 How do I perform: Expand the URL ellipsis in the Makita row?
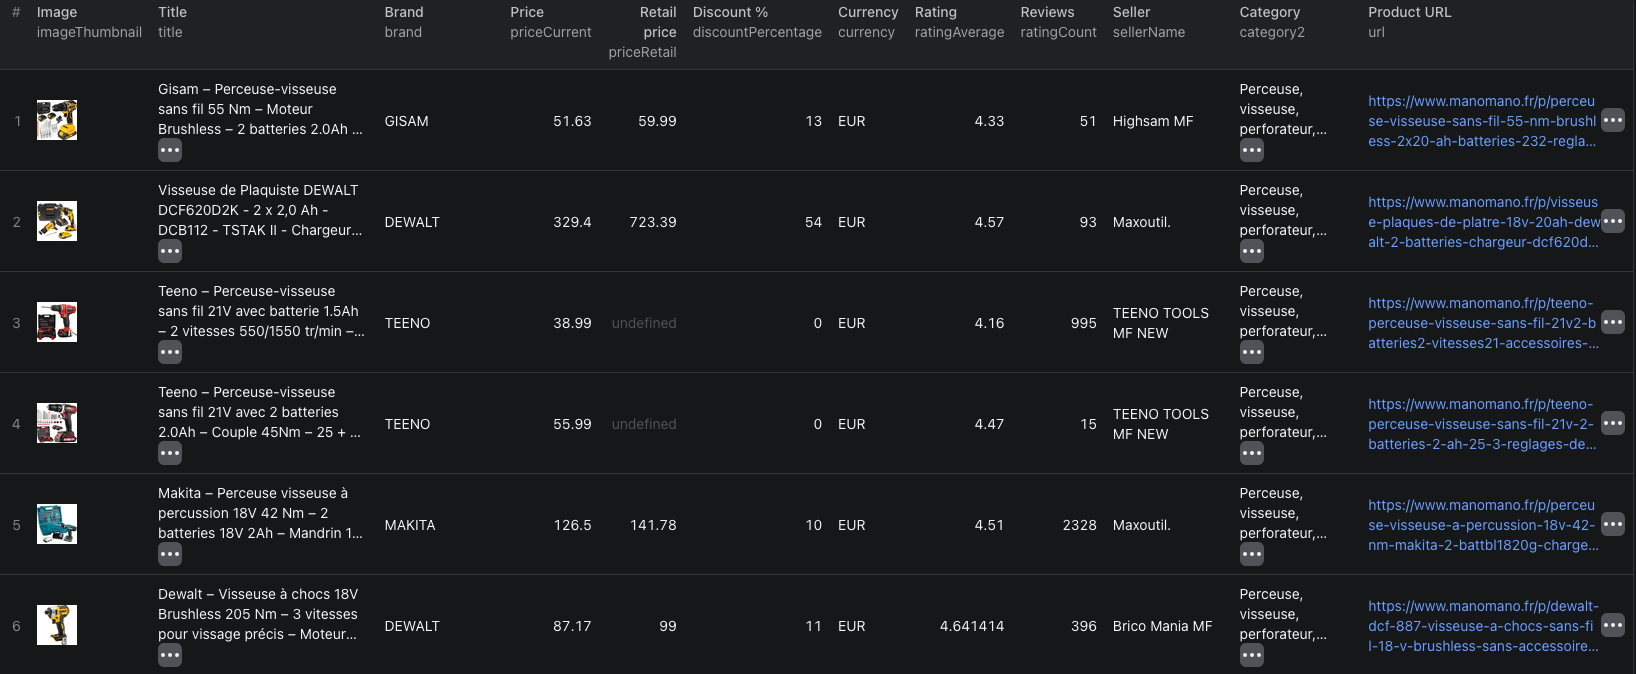tap(1613, 525)
